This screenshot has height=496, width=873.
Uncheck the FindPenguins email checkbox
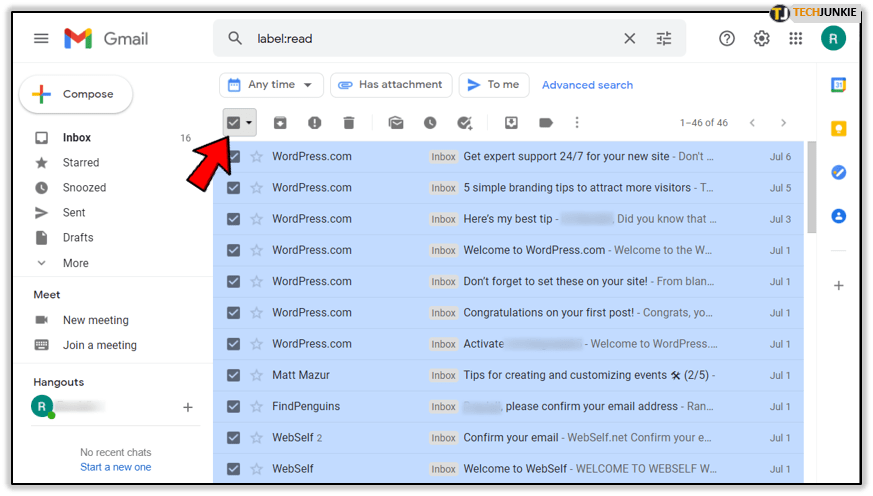click(233, 407)
